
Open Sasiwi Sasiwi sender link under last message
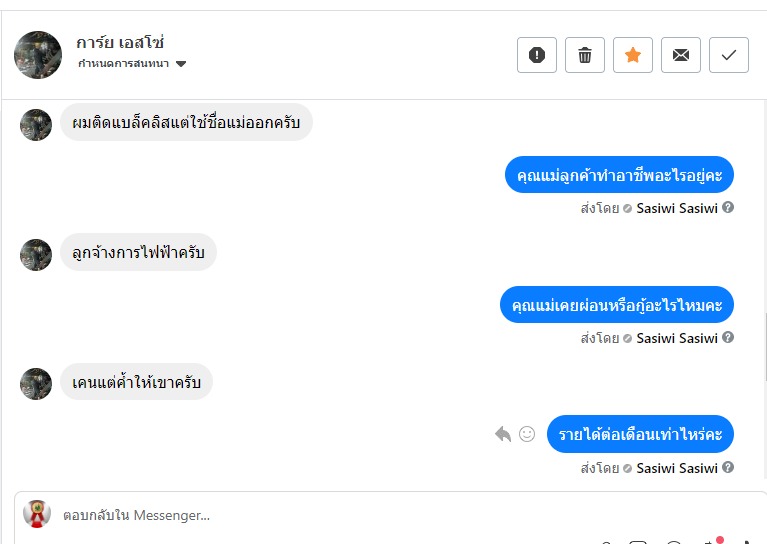(x=677, y=468)
